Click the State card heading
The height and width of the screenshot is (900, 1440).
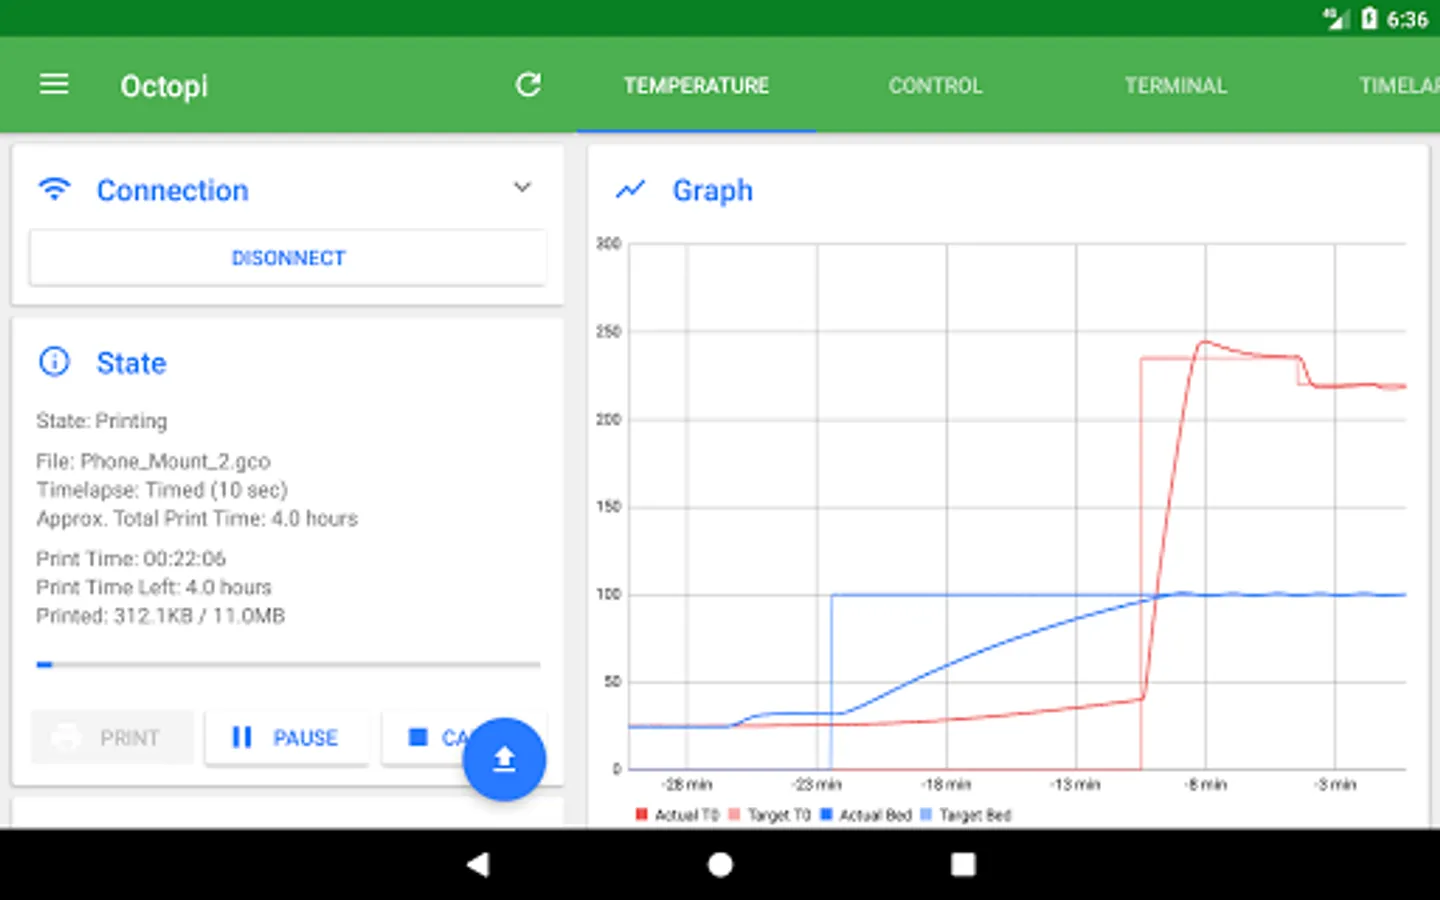pyautogui.click(x=131, y=363)
